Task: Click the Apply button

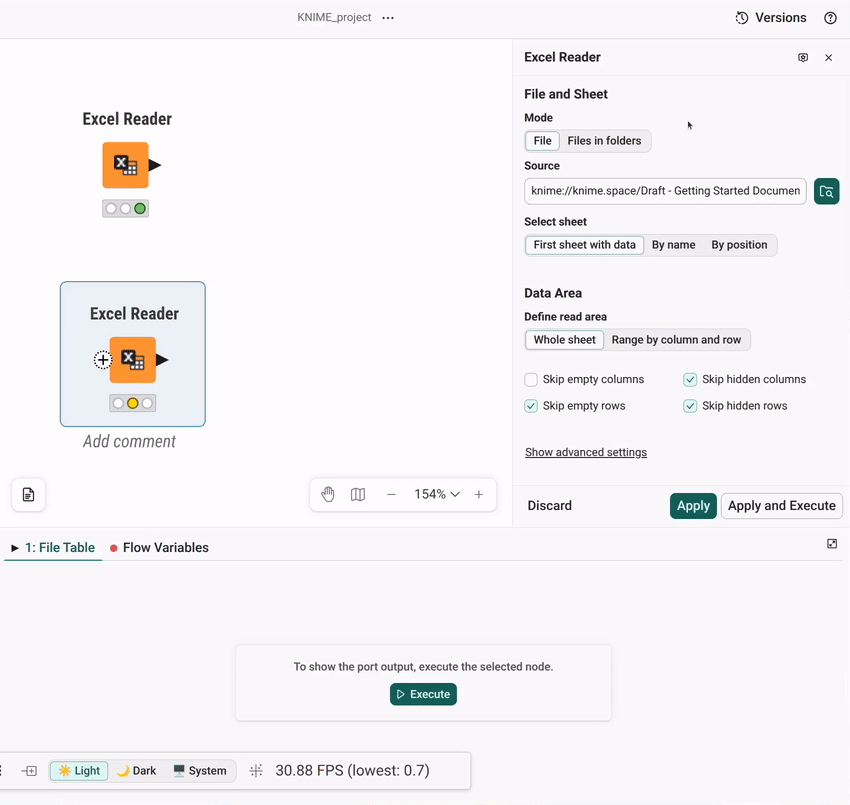Action: pos(693,506)
